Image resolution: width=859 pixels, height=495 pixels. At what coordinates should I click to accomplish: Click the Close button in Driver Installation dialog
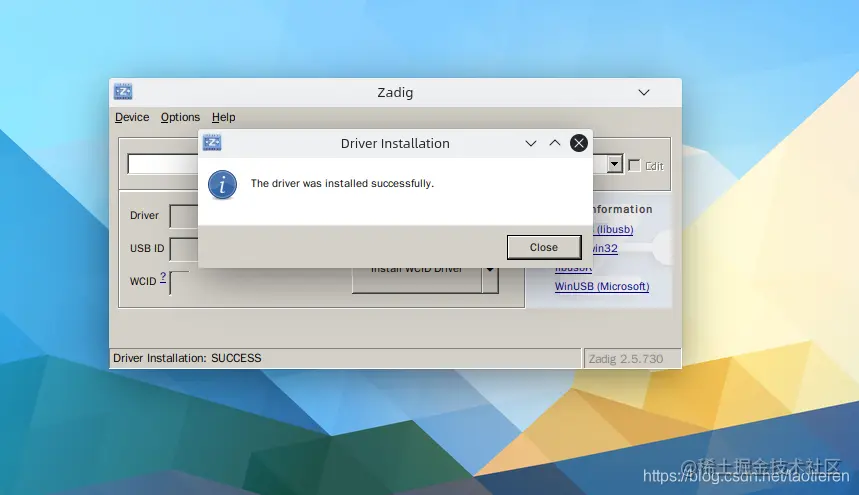point(543,248)
